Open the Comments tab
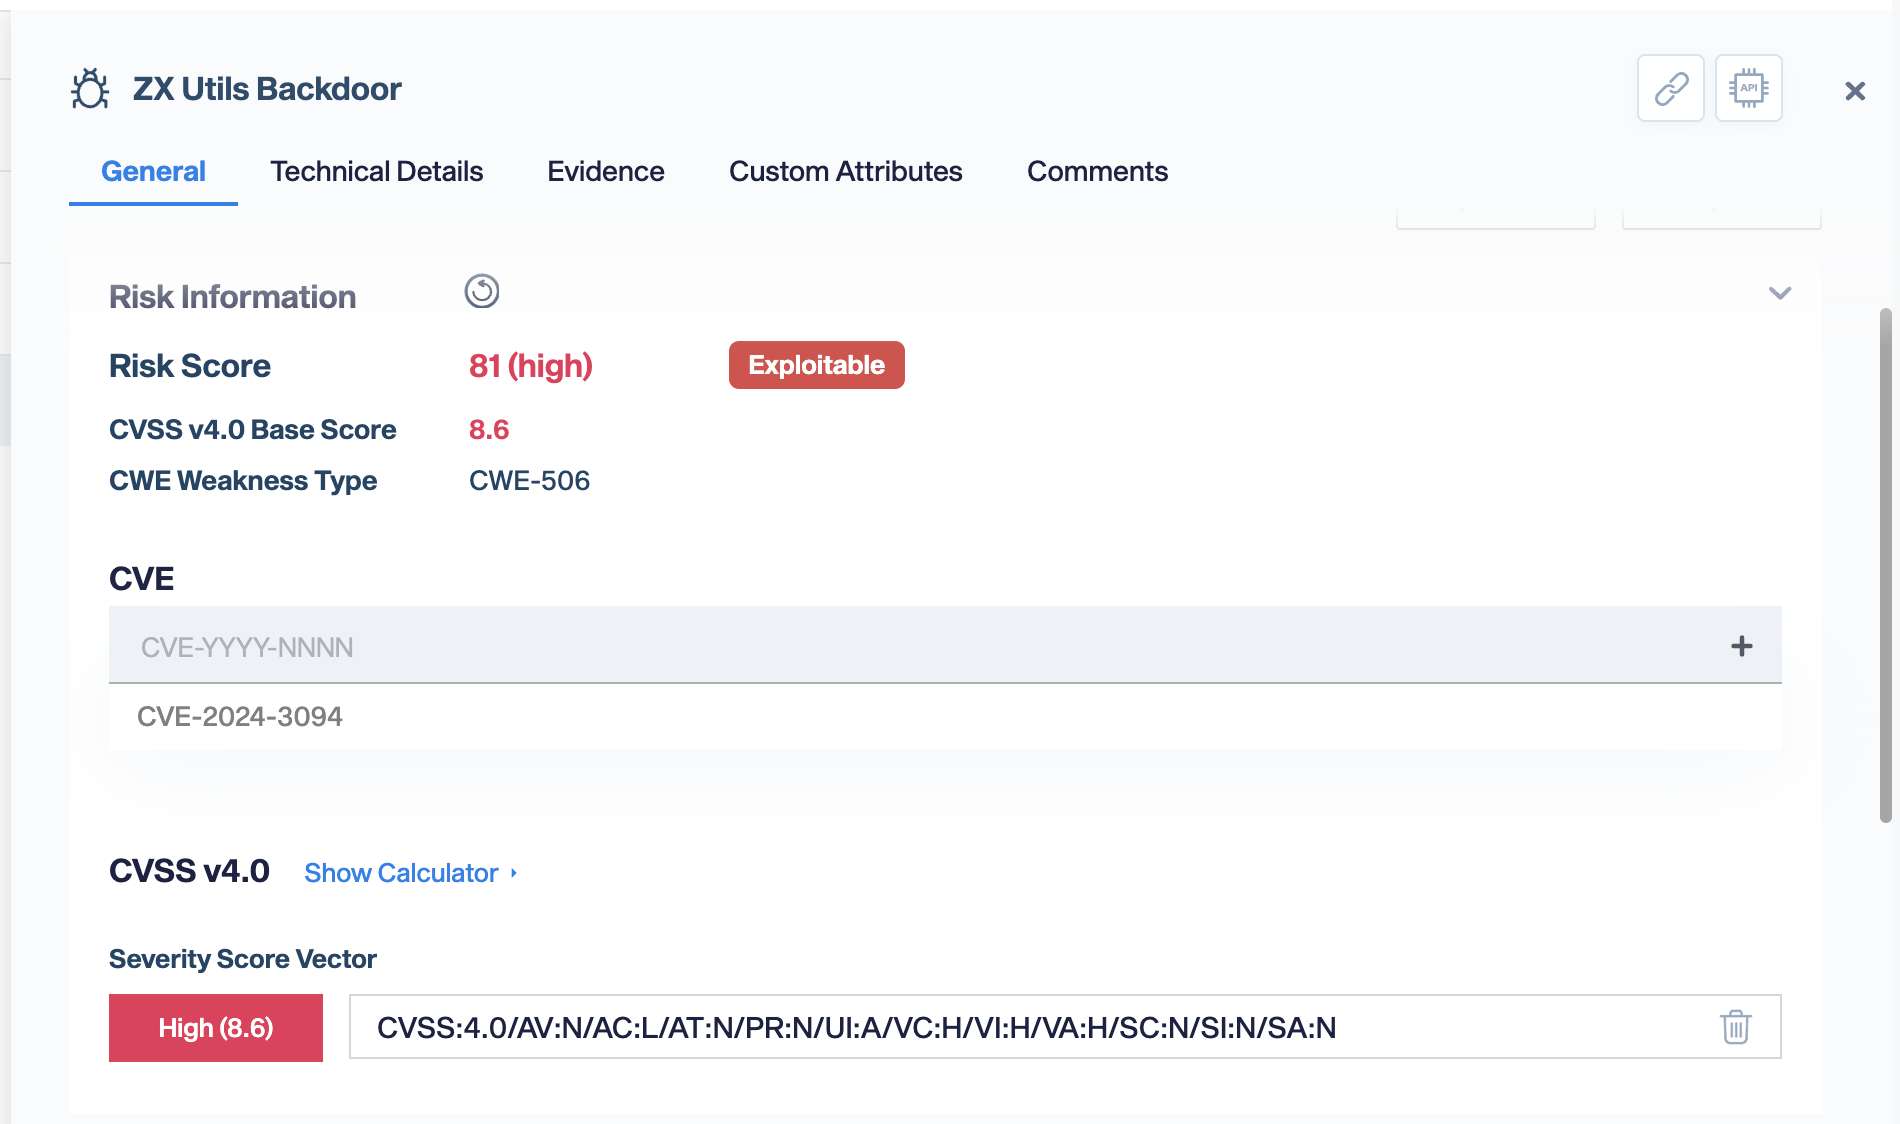Screen dimensions: 1900x1124 [x=1097, y=172]
